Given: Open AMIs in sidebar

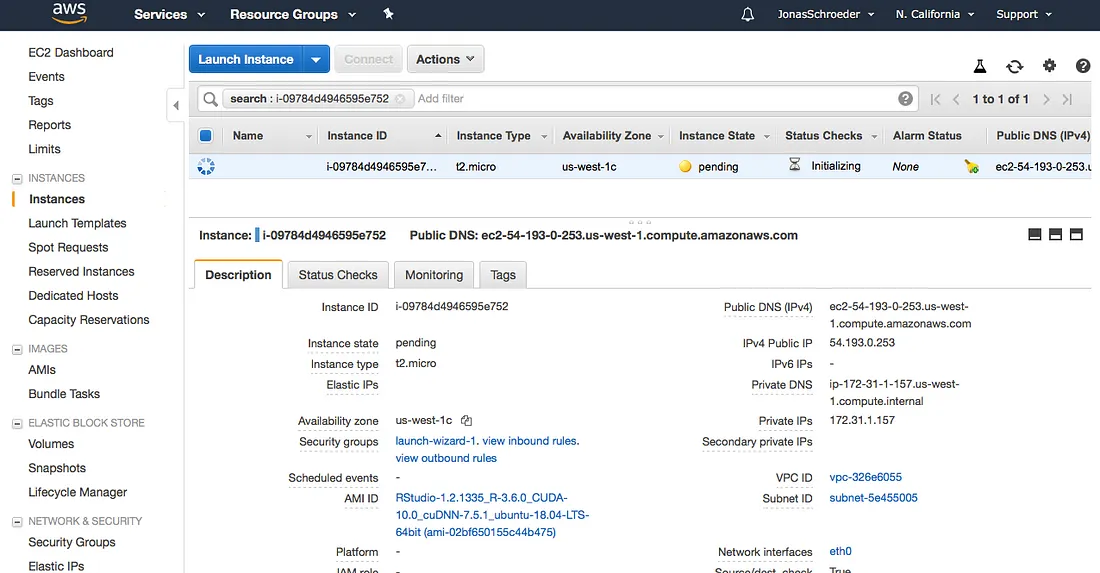Looking at the screenshot, I should pyautogui.click(x=42, y=370).
